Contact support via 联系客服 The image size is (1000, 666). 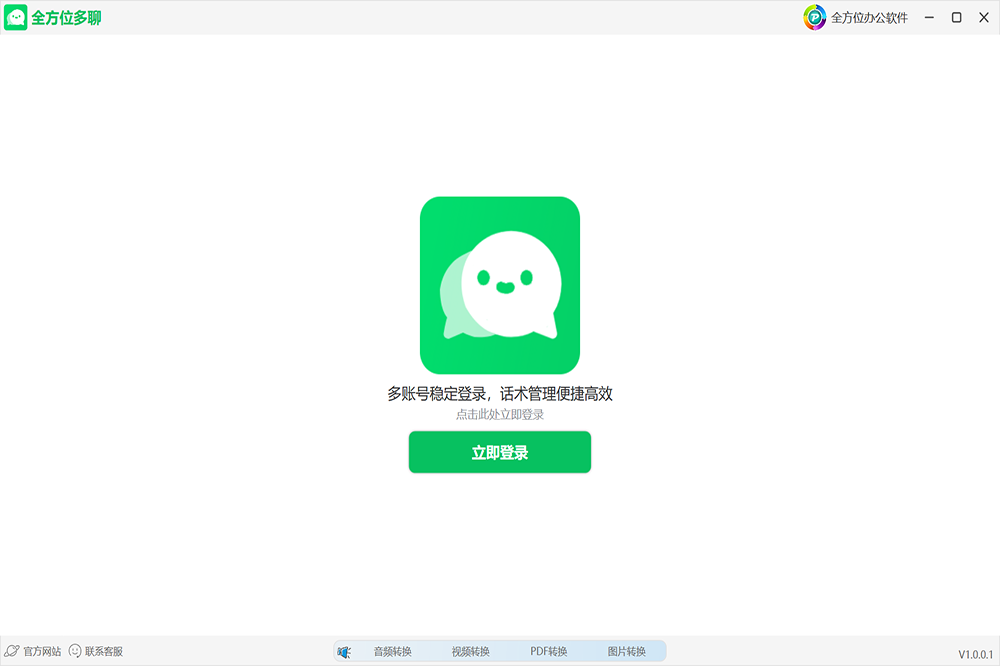click(104, 651)
